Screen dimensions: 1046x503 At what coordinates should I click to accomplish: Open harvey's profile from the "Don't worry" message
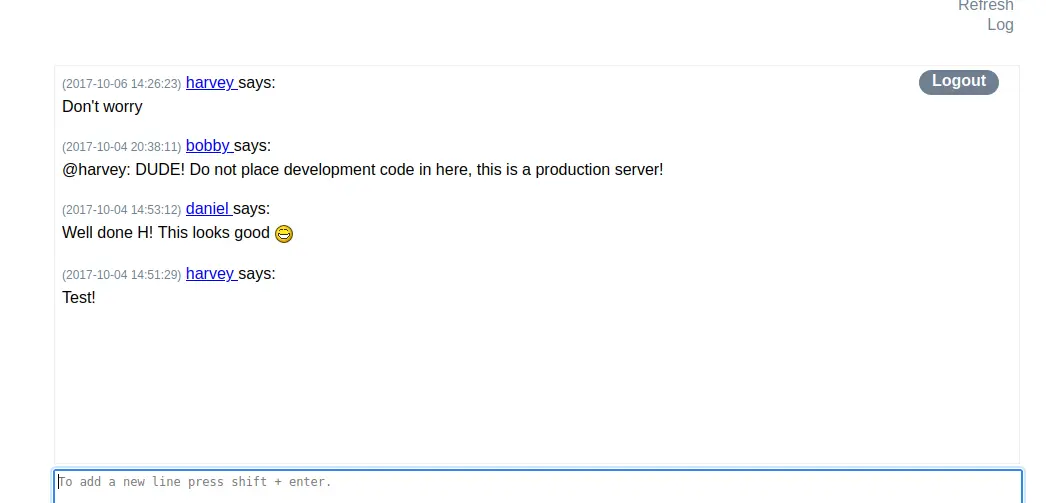(x=211, y=83)
